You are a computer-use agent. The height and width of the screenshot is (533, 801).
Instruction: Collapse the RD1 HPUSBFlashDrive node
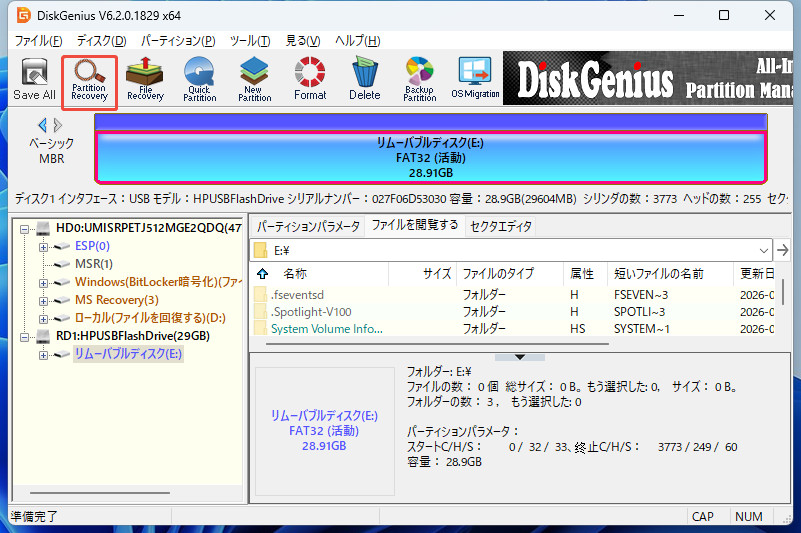(x=24, y=337)
